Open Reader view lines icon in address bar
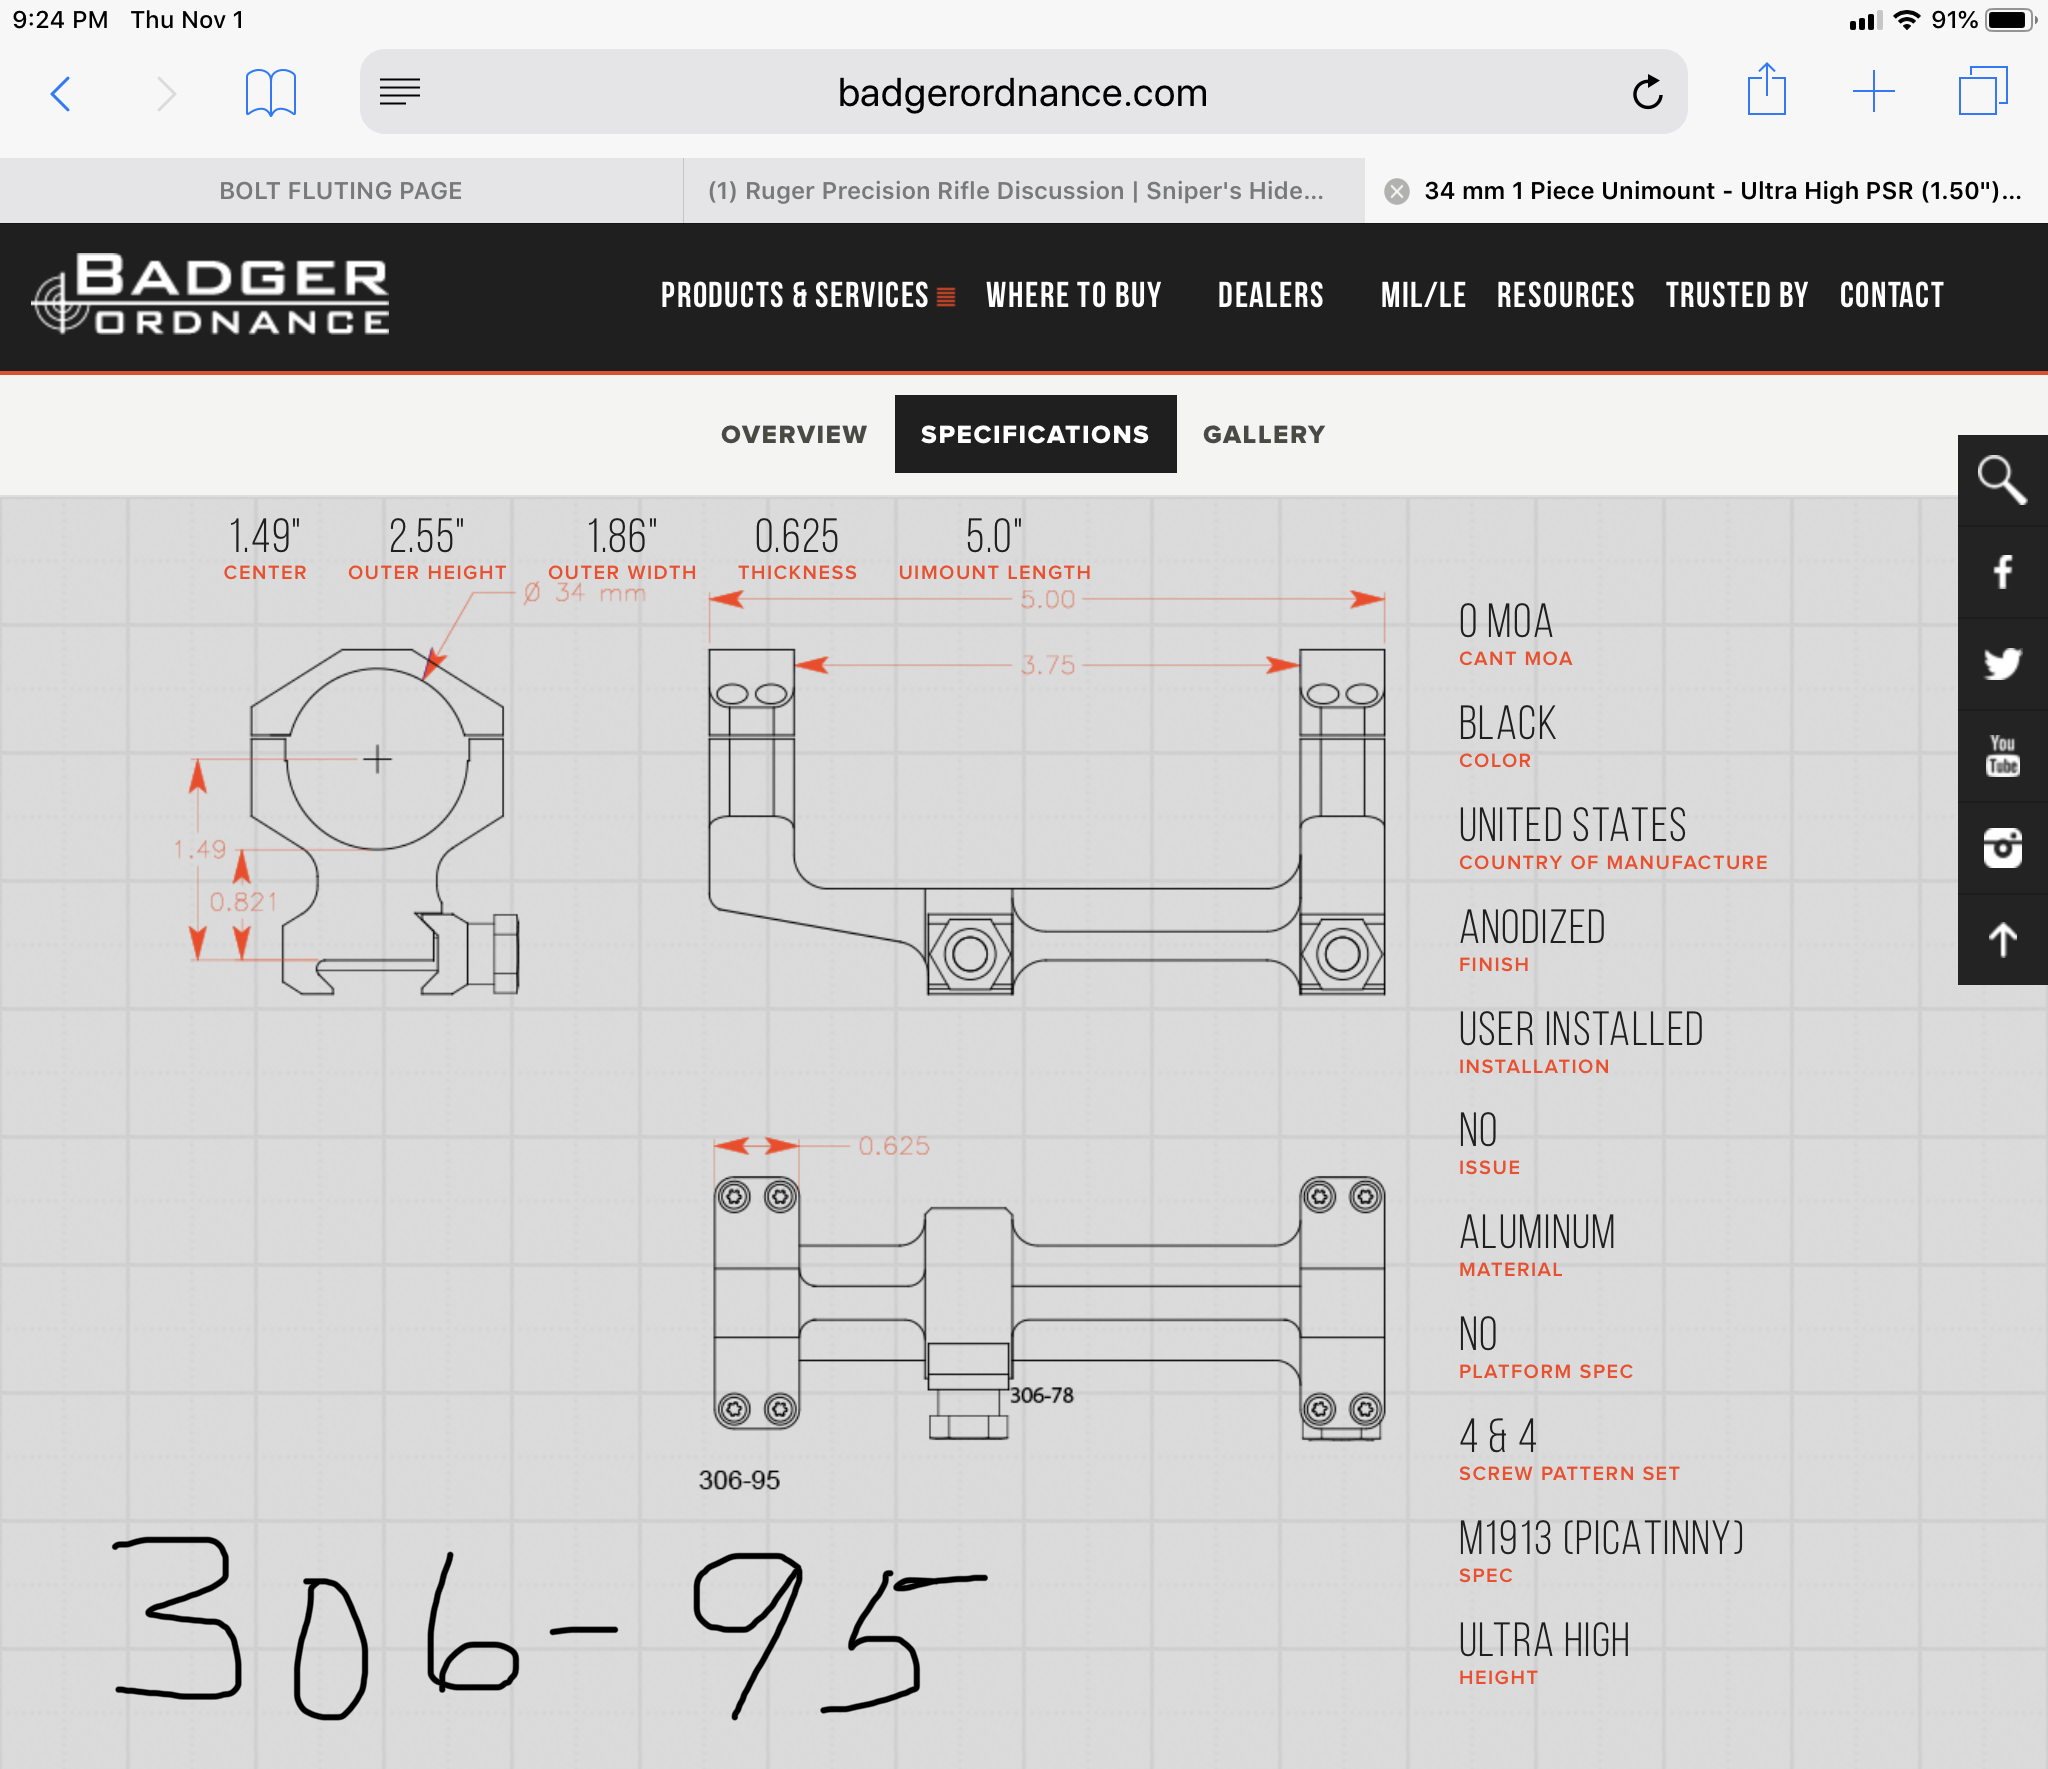This screenshot has height=1769, width=2048. coord(400,92)
